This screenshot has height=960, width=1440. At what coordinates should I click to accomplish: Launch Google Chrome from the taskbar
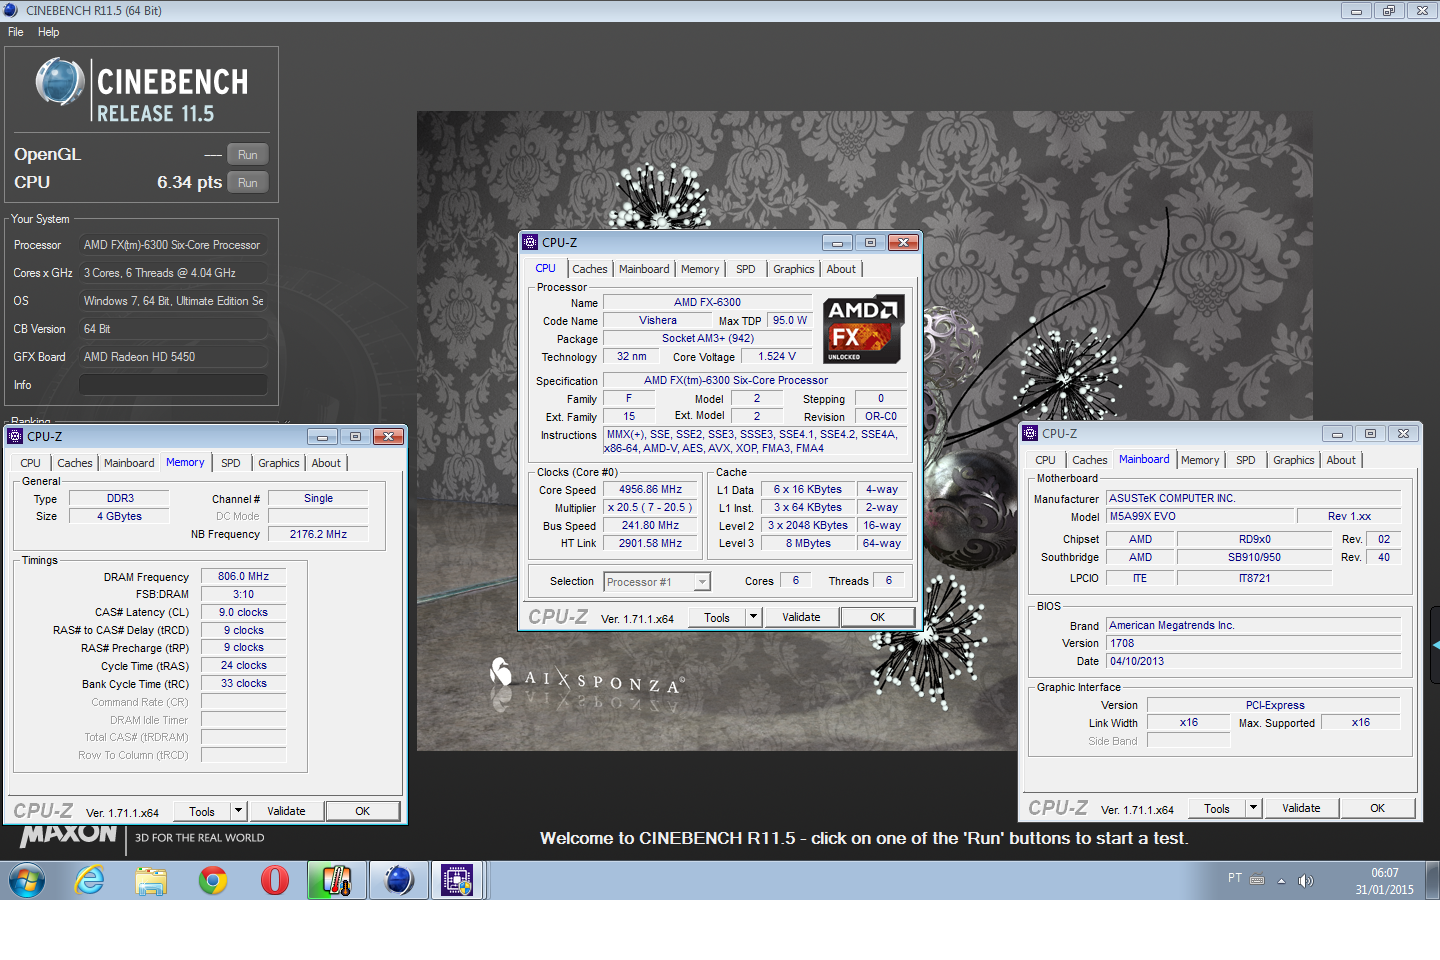tap(213, 880)
